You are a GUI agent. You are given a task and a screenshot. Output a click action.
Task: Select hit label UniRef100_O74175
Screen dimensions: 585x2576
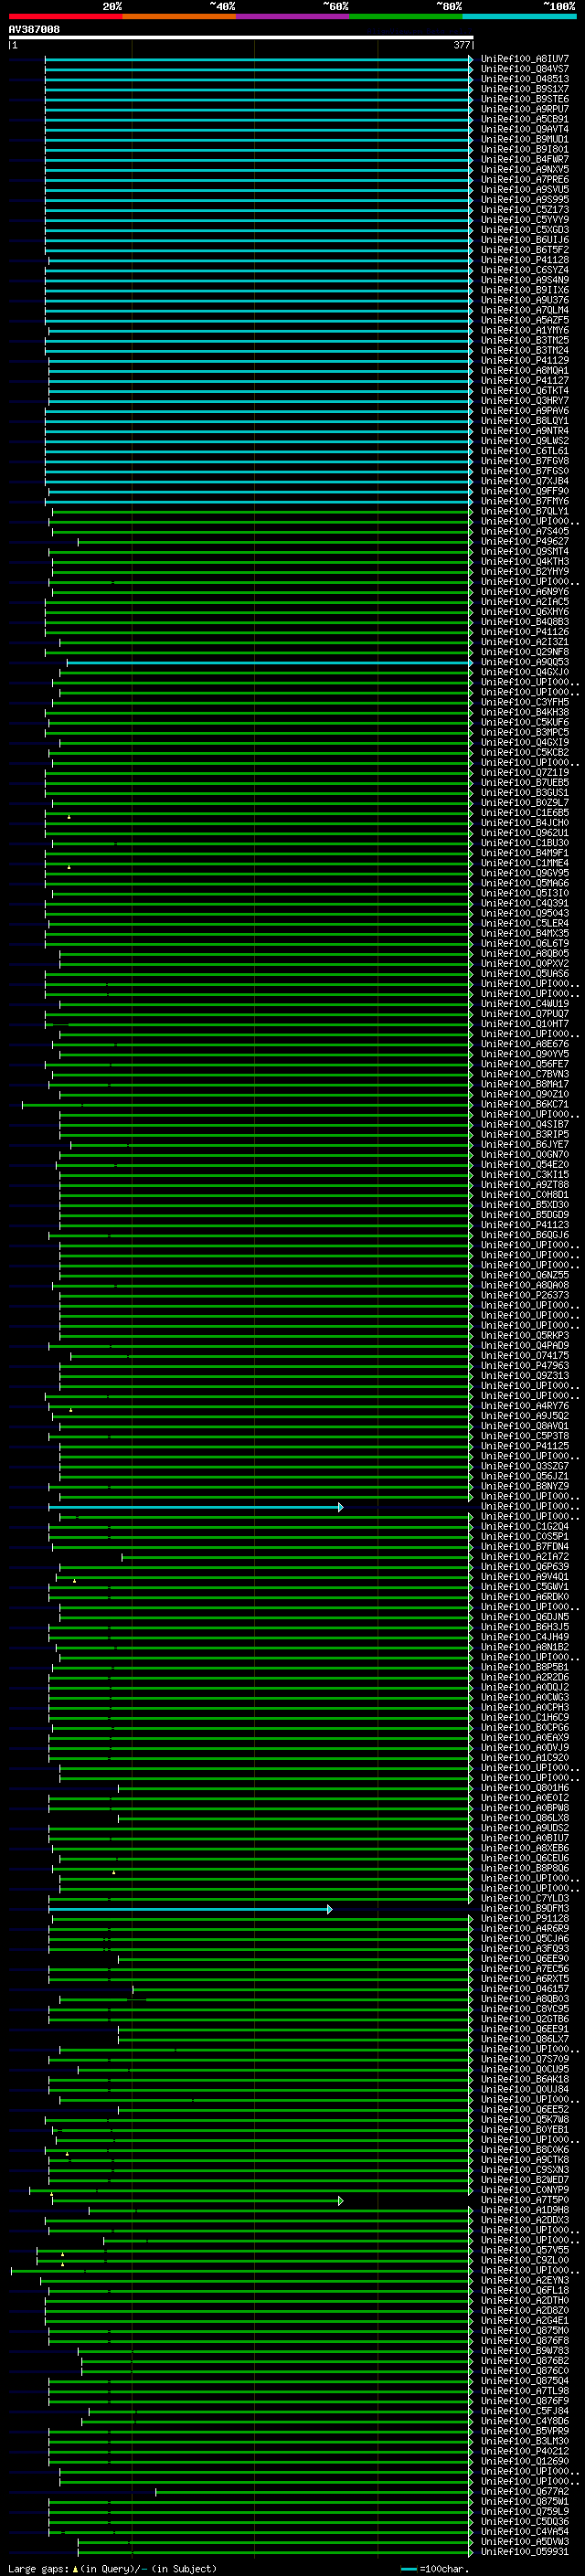pyautogui.click(x=525, y=1356)
